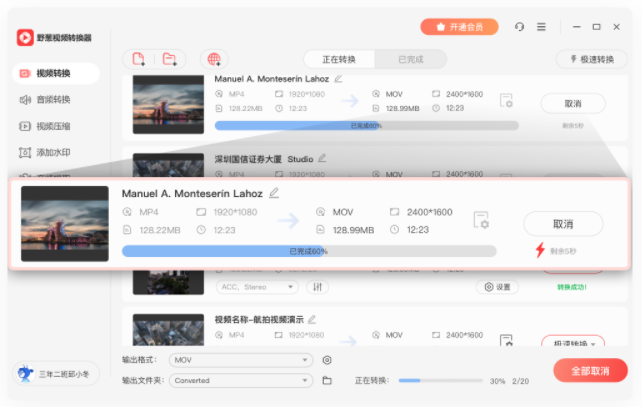Rename 深圳国信证券大厦 Studio with pencil icon
The width and height of the screenshot is (642, 407).
click(x=322, y=158)
